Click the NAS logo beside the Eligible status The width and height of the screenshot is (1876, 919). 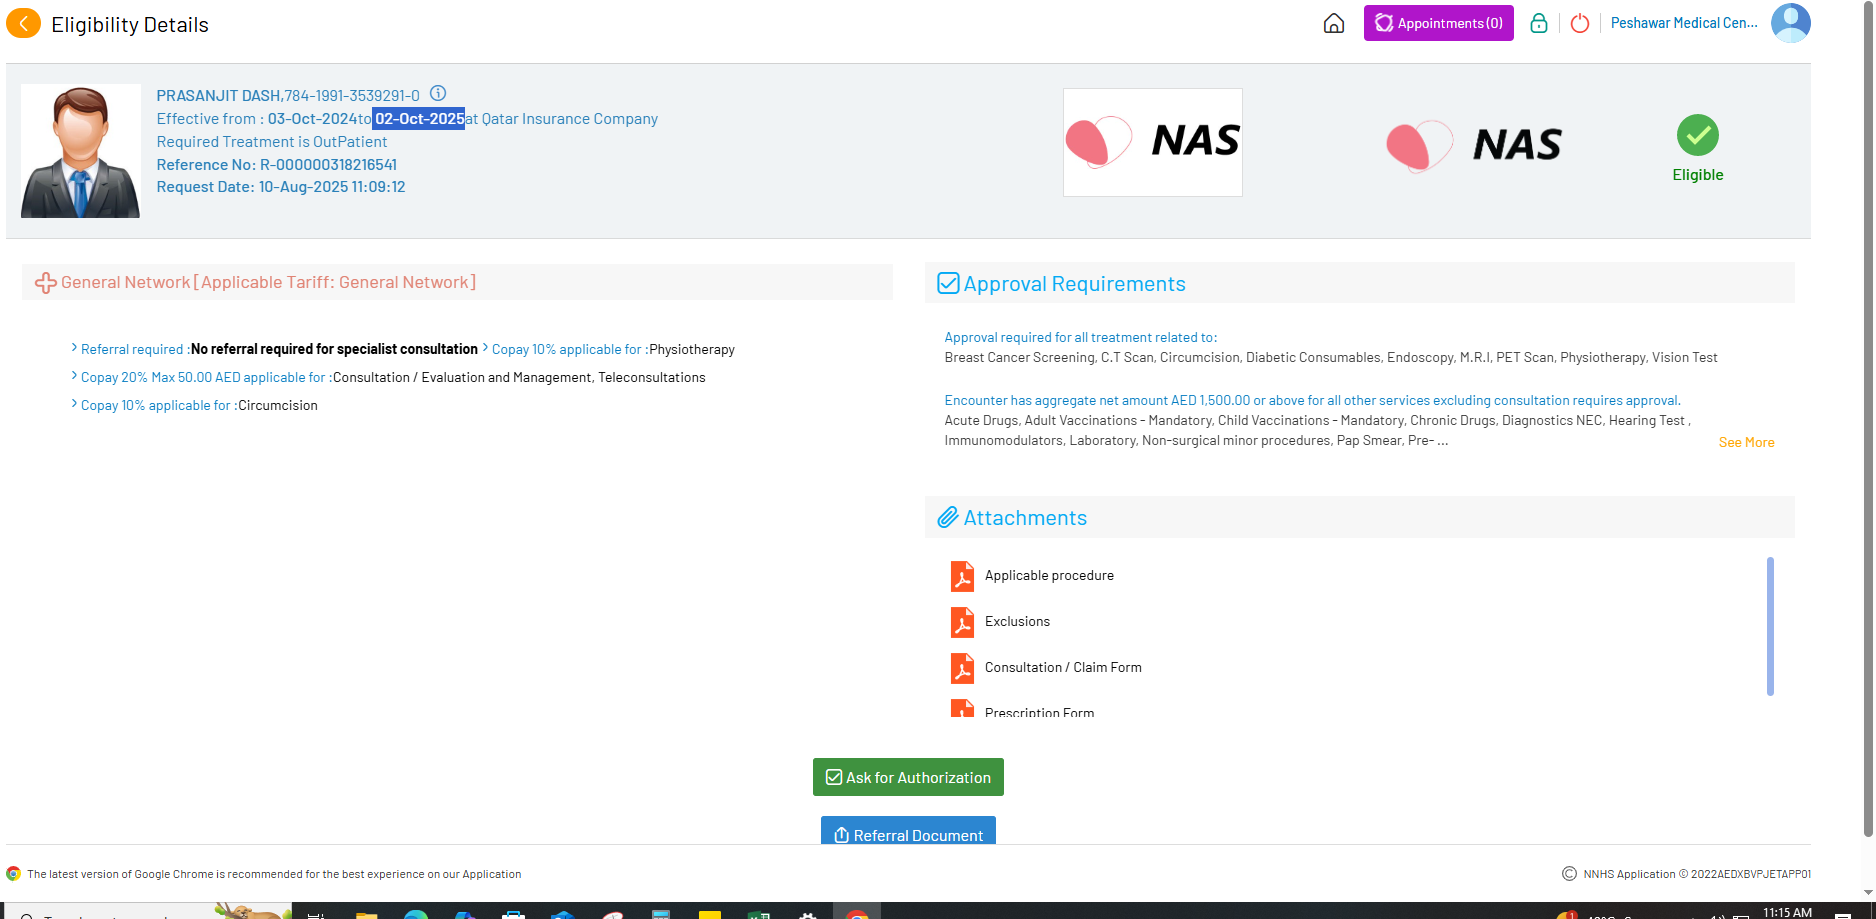coord(1474,145)
